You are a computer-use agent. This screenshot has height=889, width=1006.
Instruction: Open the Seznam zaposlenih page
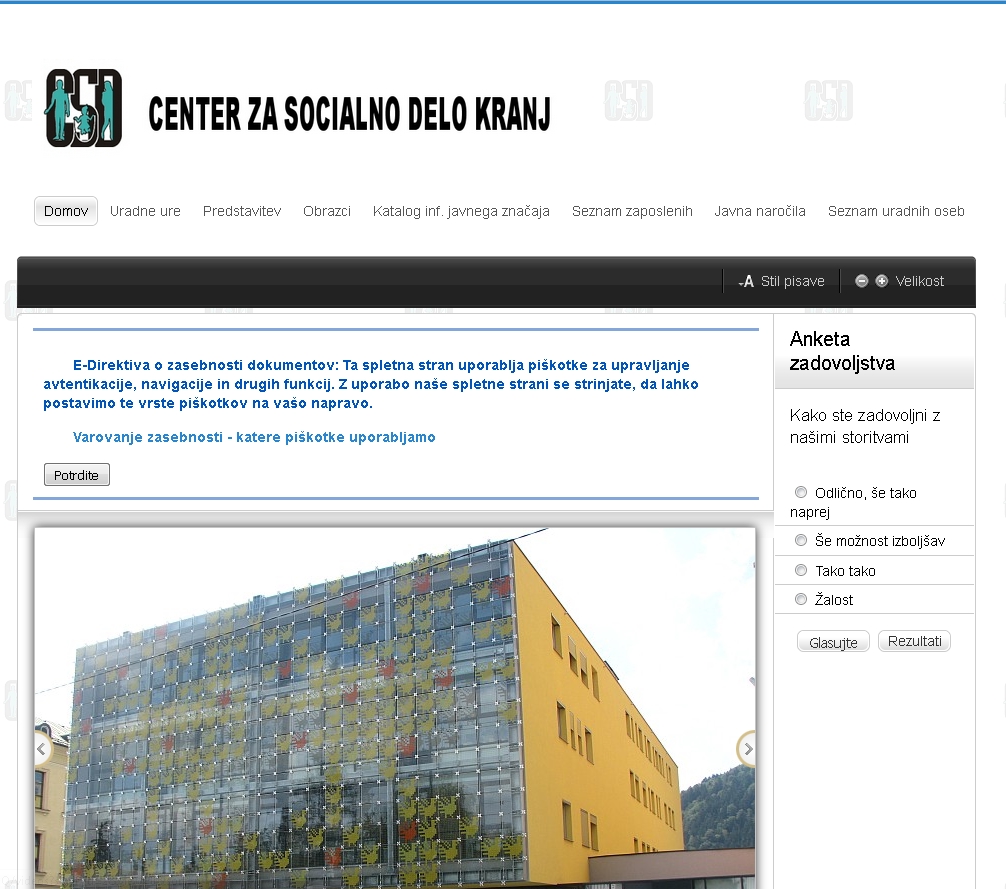[x=632, y=211]
